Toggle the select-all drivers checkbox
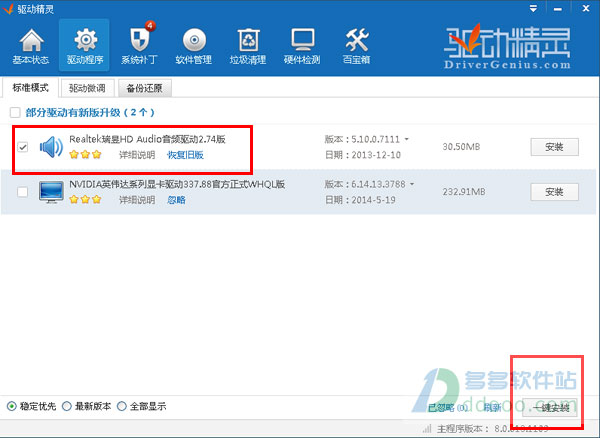The height and width of the screenshot is (438, 600). 15,112
